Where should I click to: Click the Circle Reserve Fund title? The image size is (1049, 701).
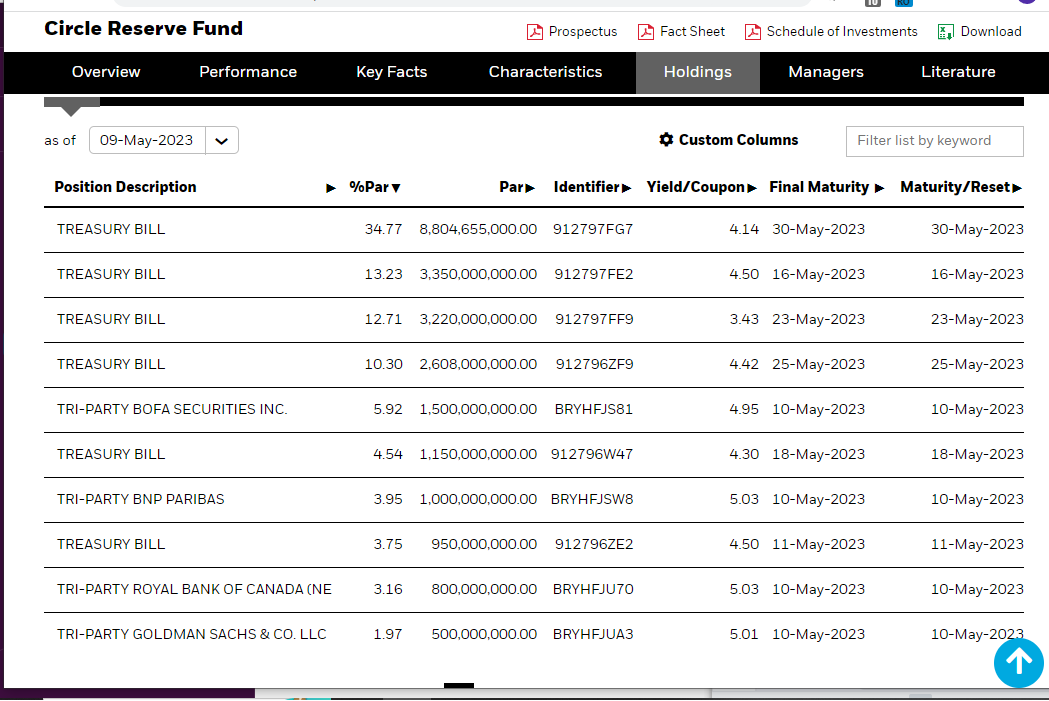tap(143, 29)
